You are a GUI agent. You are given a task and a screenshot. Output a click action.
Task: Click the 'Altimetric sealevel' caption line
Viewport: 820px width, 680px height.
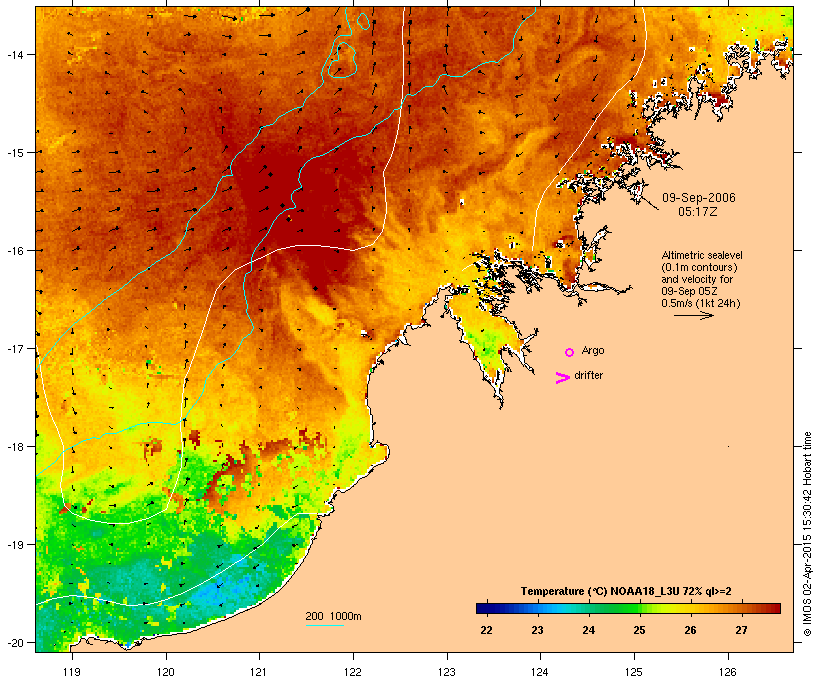702,255
